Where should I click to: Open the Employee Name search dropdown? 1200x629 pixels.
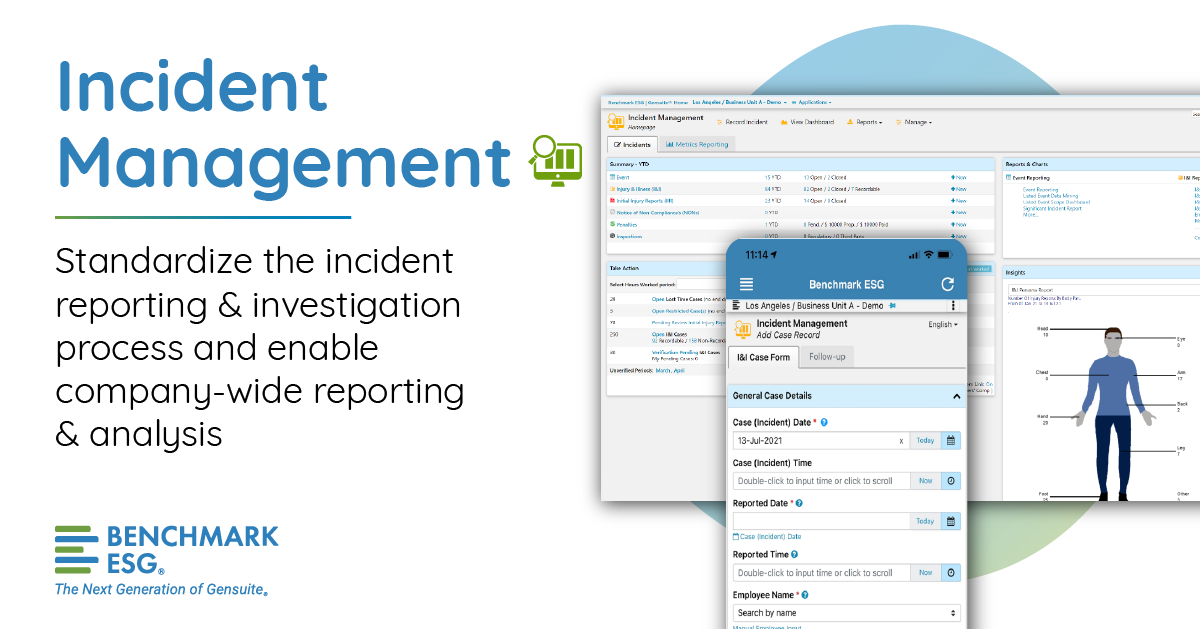(845, 615)
